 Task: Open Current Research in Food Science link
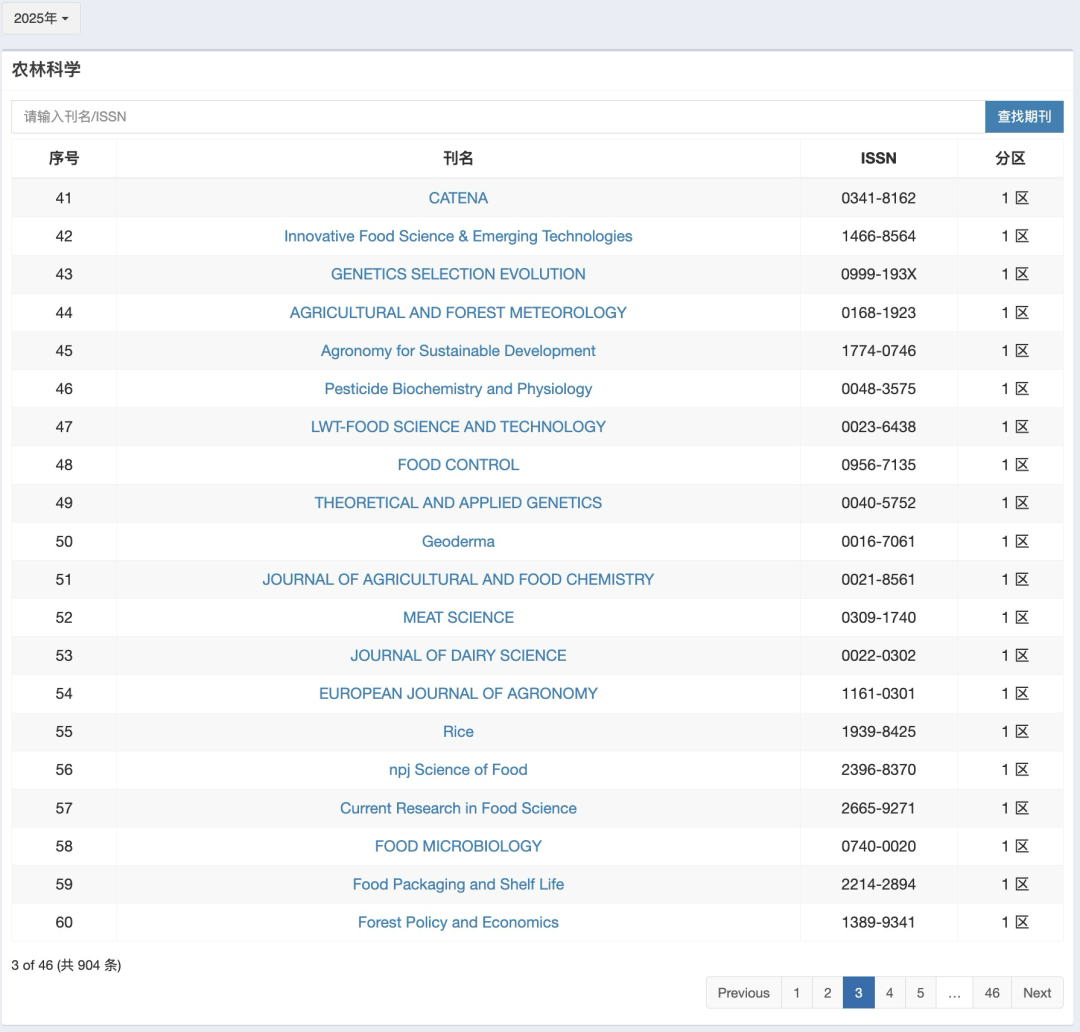point(458,808)
